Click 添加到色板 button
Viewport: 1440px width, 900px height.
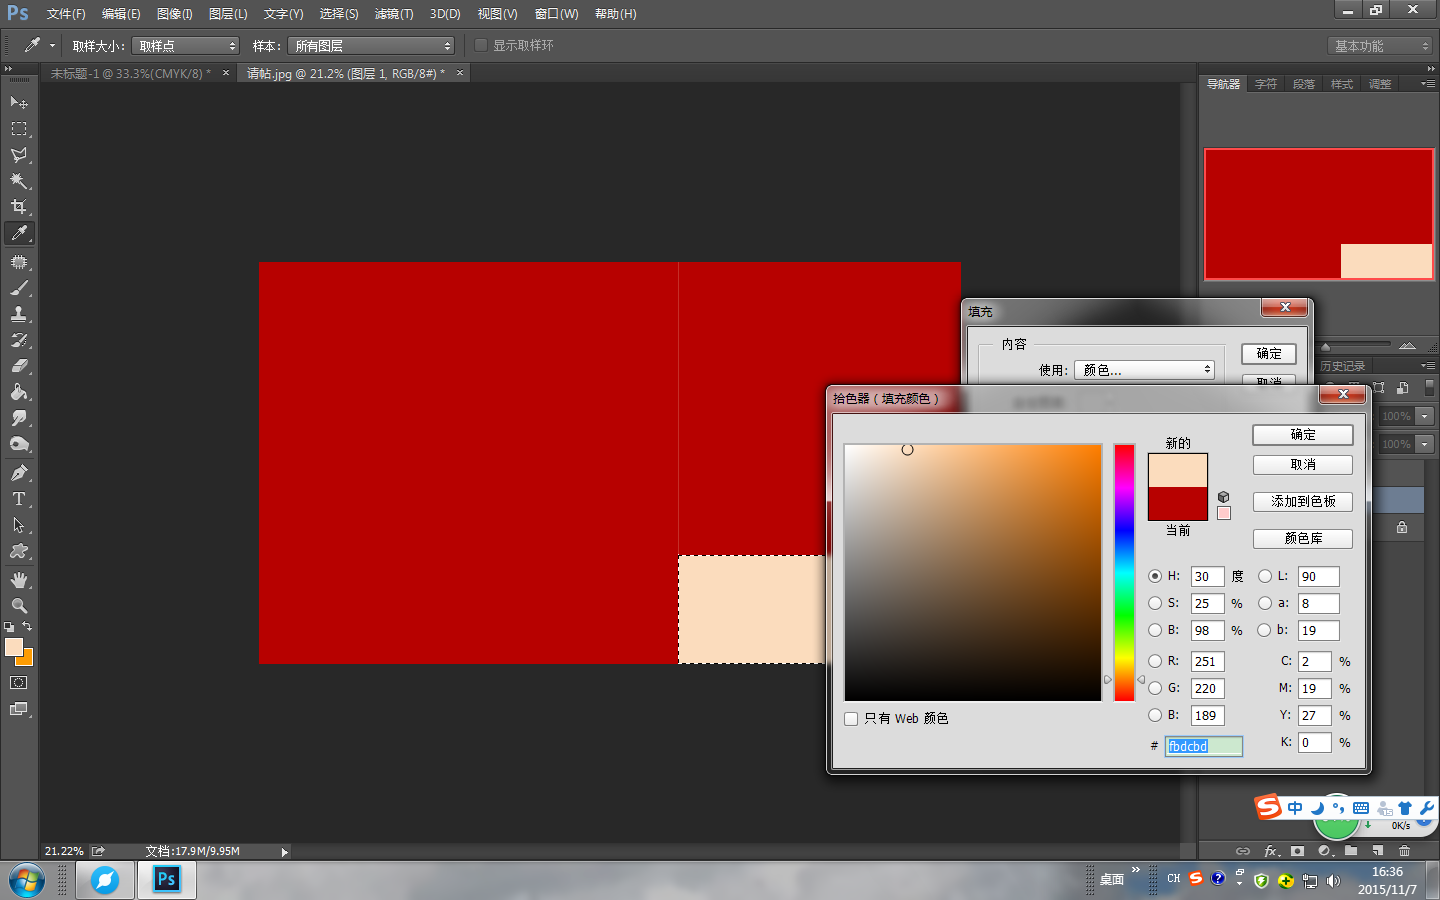point(1303,502)
